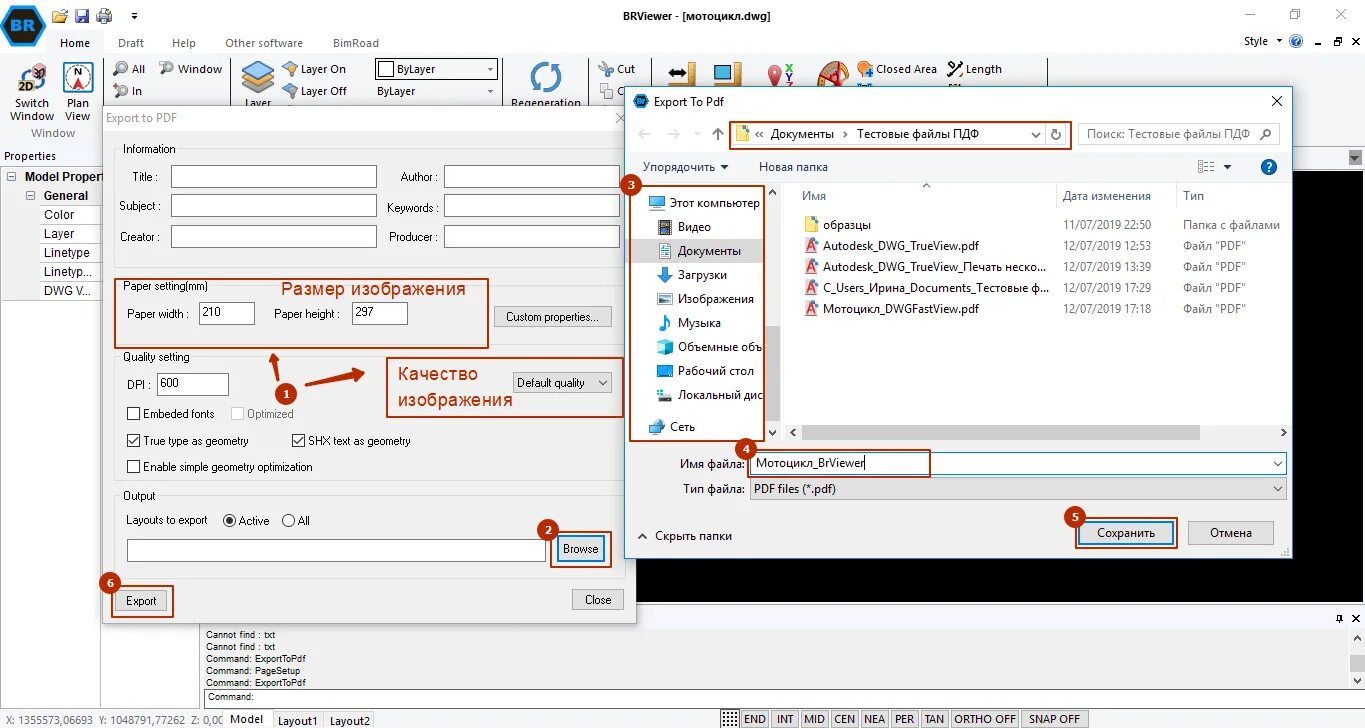The width and height of the screenshot is (1365, 728).
Task: Click the Export button
Action: pos(141,601)
